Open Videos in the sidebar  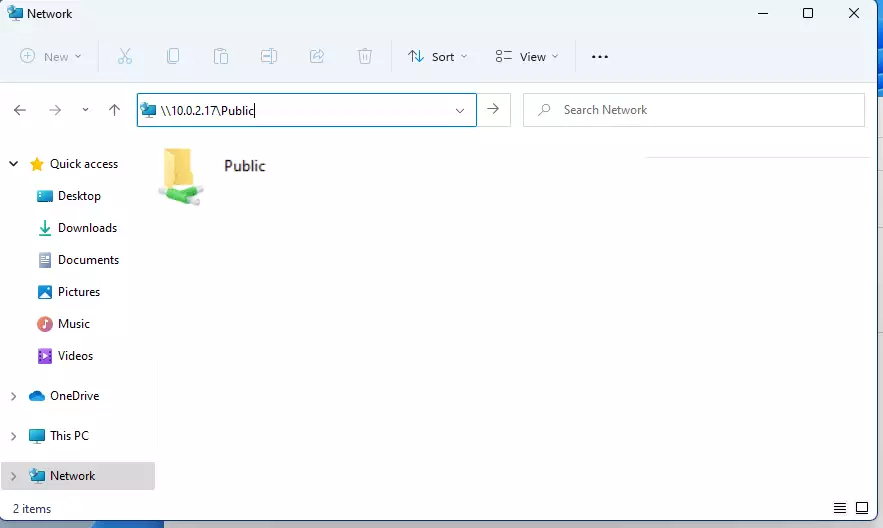[x=75, y=356]
